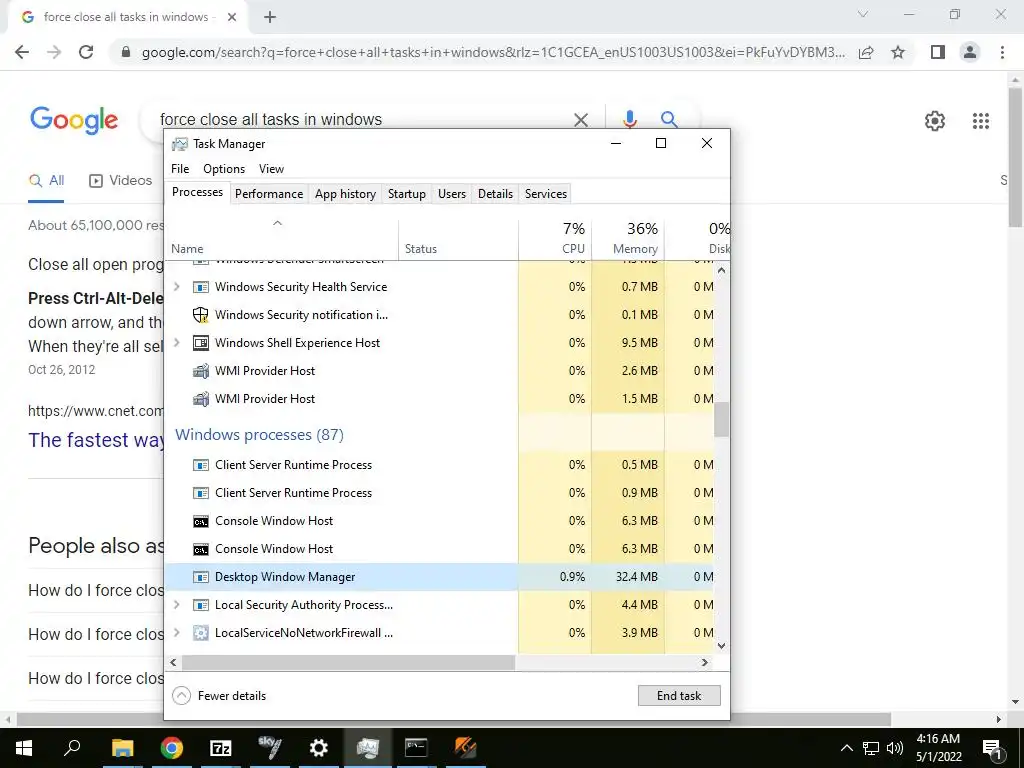Screen dimensions: 1024x768
Task: Select the first WMI Provider Host 2.6 MB row
Action: click(440, 371)
